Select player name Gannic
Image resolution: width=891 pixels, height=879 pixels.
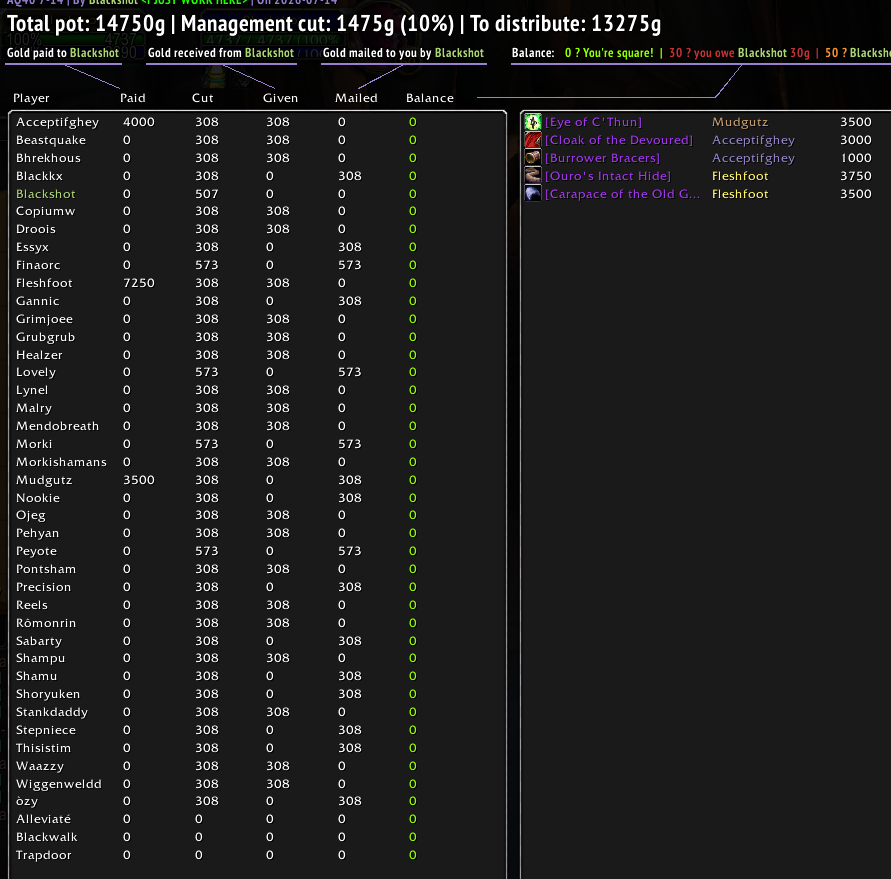(x=38, y=301)
